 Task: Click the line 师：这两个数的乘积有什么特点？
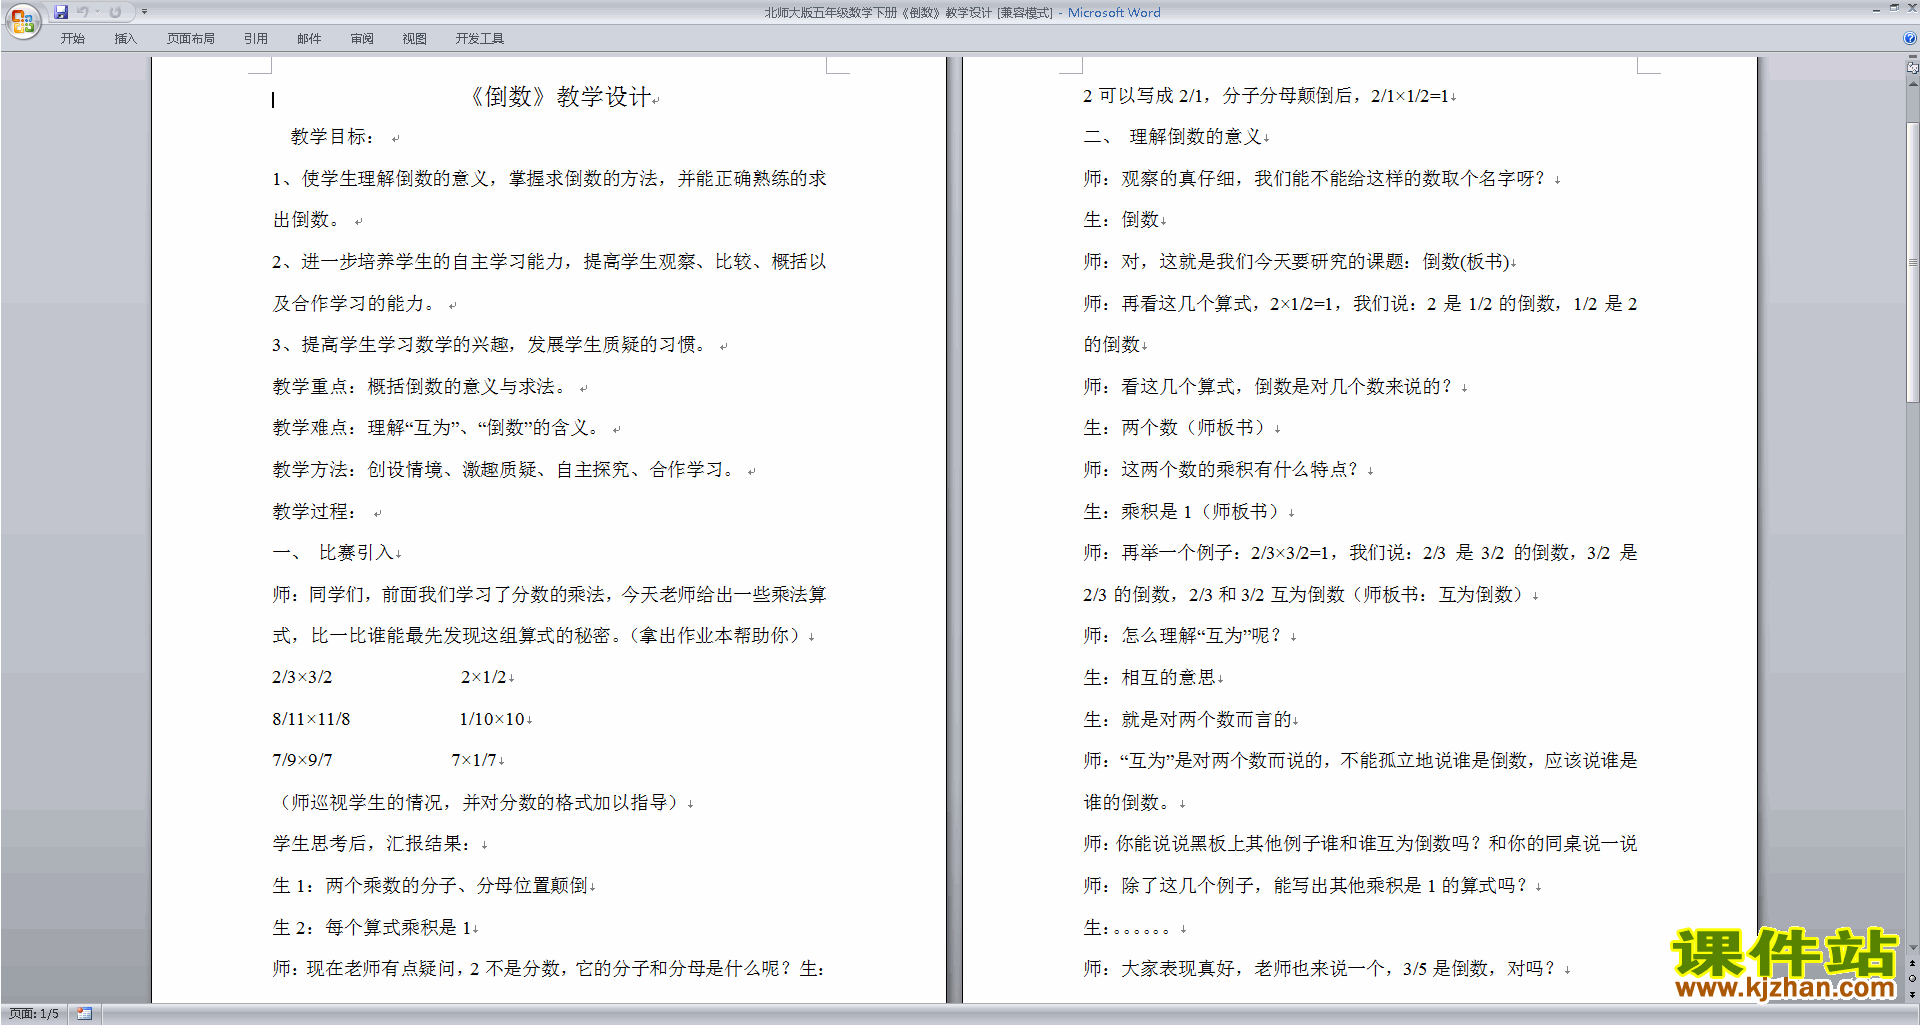[x=1223, y=470]
